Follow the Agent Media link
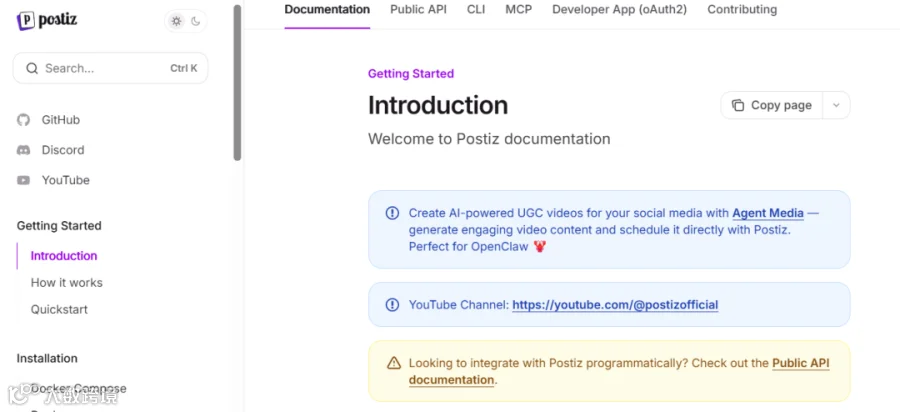900x412 pixels. click(768, 213)
